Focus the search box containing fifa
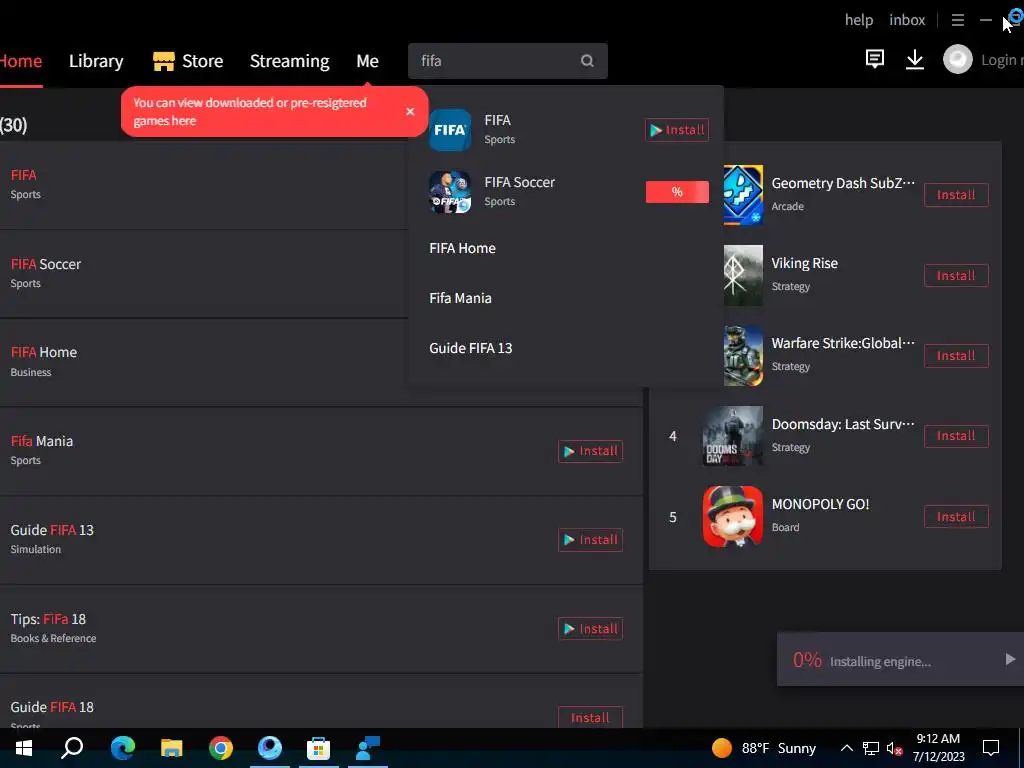1024x768 pixels. (507, 61)
